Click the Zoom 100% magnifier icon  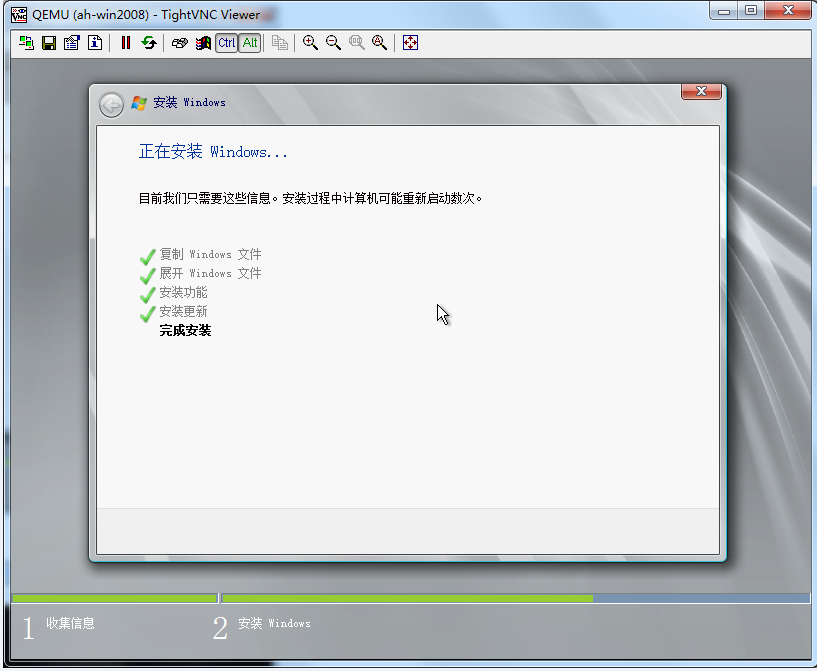tap(356, 43)
